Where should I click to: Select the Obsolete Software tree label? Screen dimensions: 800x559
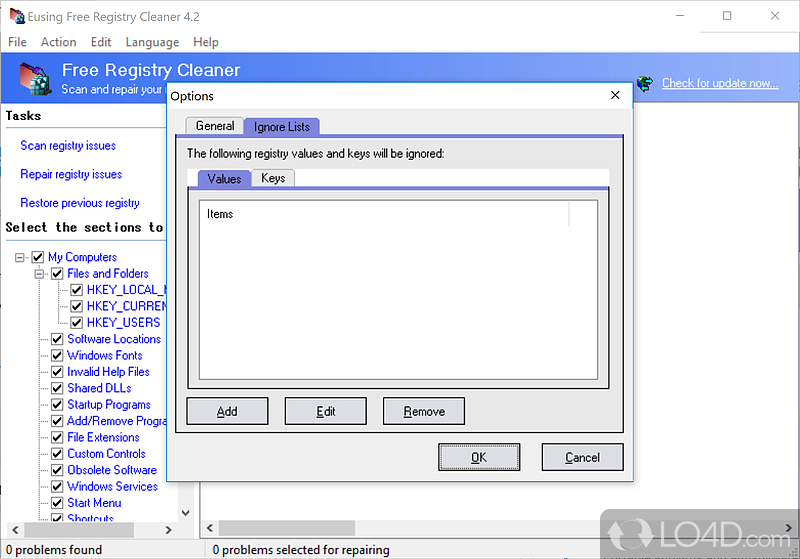point(112,470)
